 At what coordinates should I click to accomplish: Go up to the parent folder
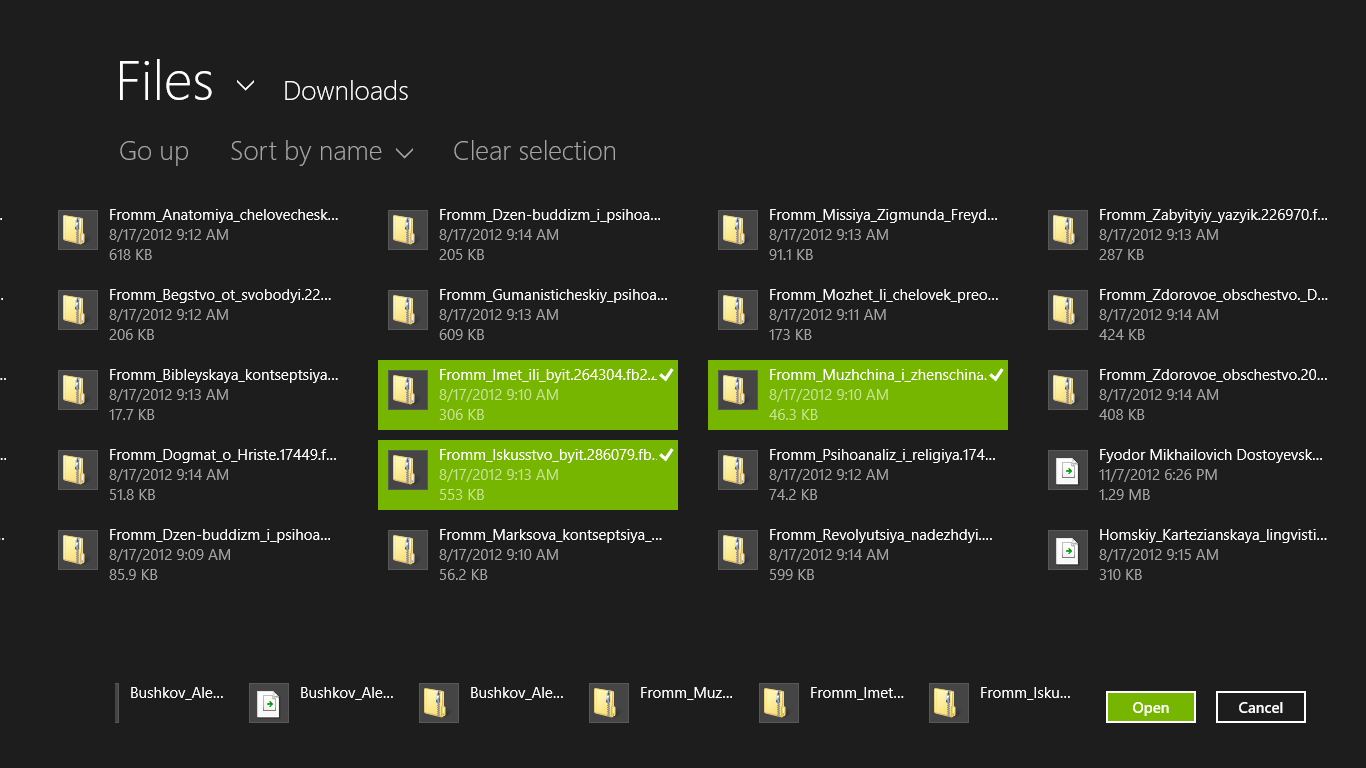point(154,152)
